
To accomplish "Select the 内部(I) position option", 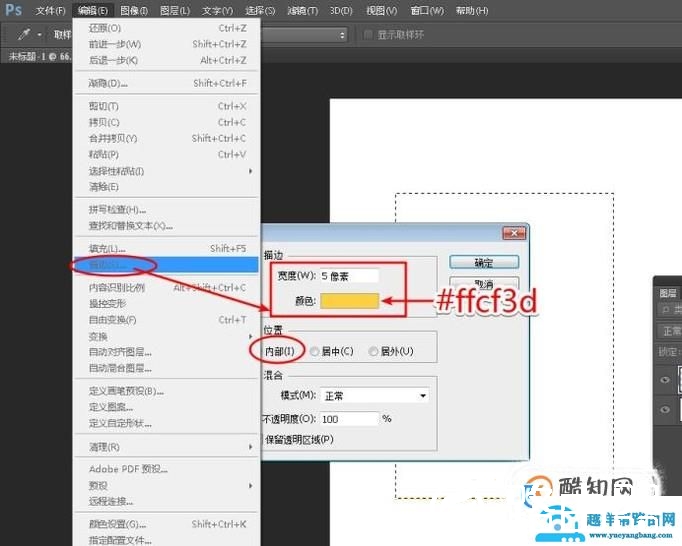I will (279, 351).
